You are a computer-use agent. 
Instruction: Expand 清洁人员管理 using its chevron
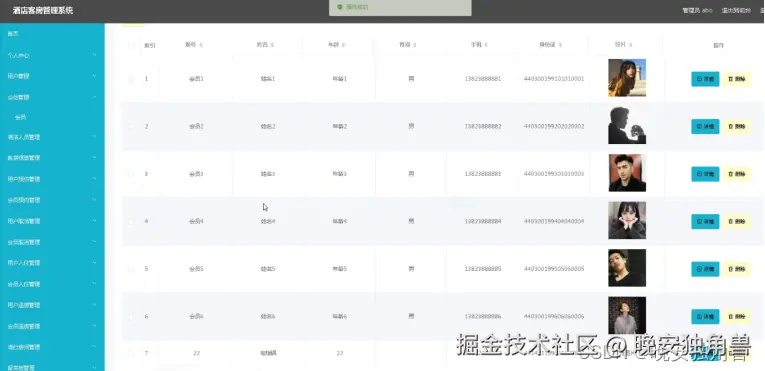pyautogui.click(x=94, y=137)
